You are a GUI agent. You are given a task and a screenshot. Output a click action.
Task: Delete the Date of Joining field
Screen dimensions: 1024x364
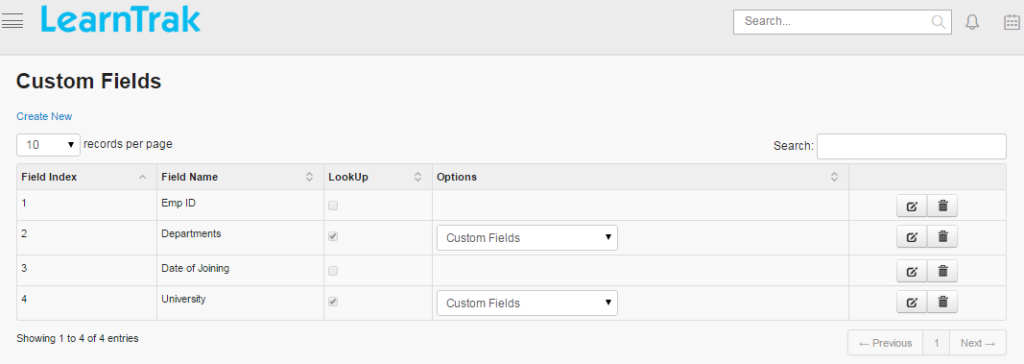[942, 271]
